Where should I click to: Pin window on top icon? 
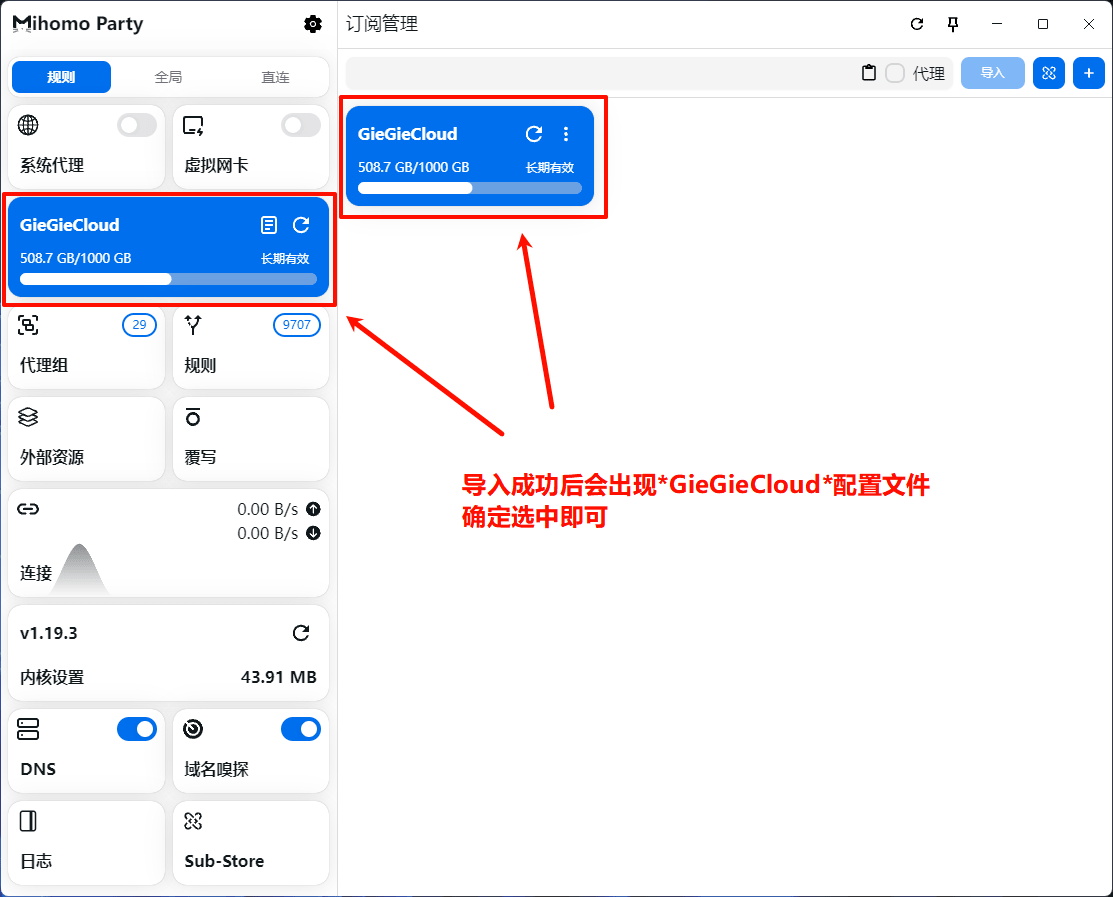pyautogui.click(x=953, y=24)
